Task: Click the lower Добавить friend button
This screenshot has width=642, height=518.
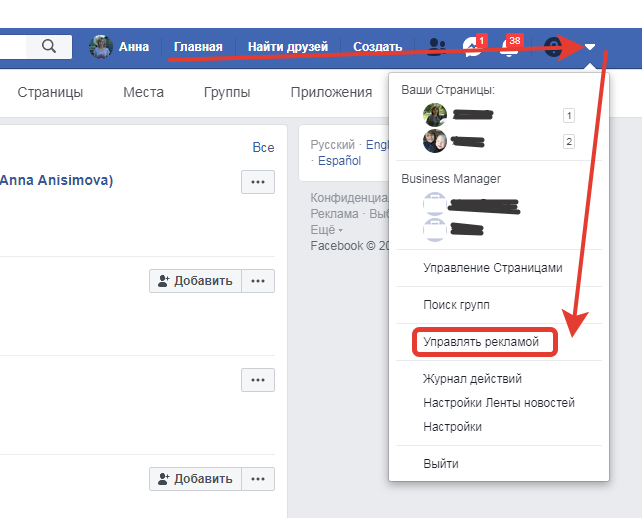Action: (x=195, y=479)
